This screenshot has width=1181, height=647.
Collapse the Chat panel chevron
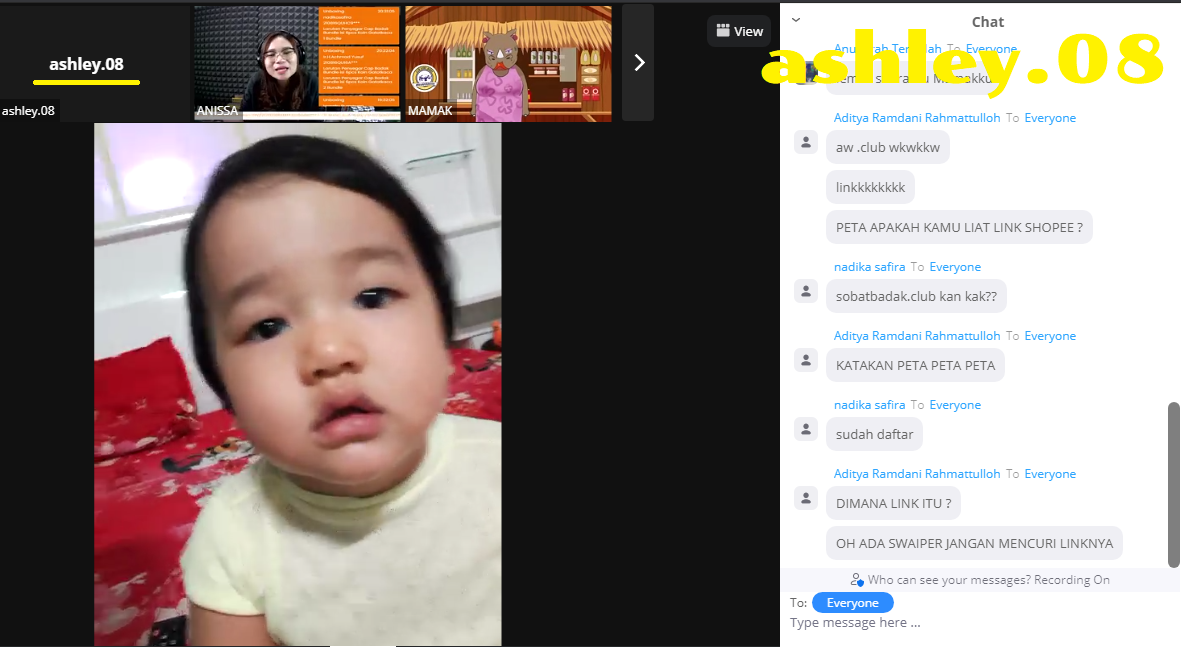(x=796, y=20)
